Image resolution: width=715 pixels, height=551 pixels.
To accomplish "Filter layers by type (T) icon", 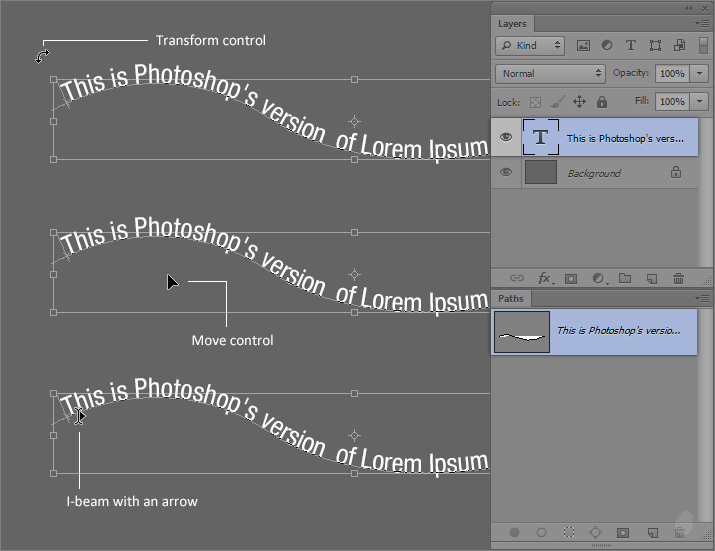I will [x=631, y=46].
